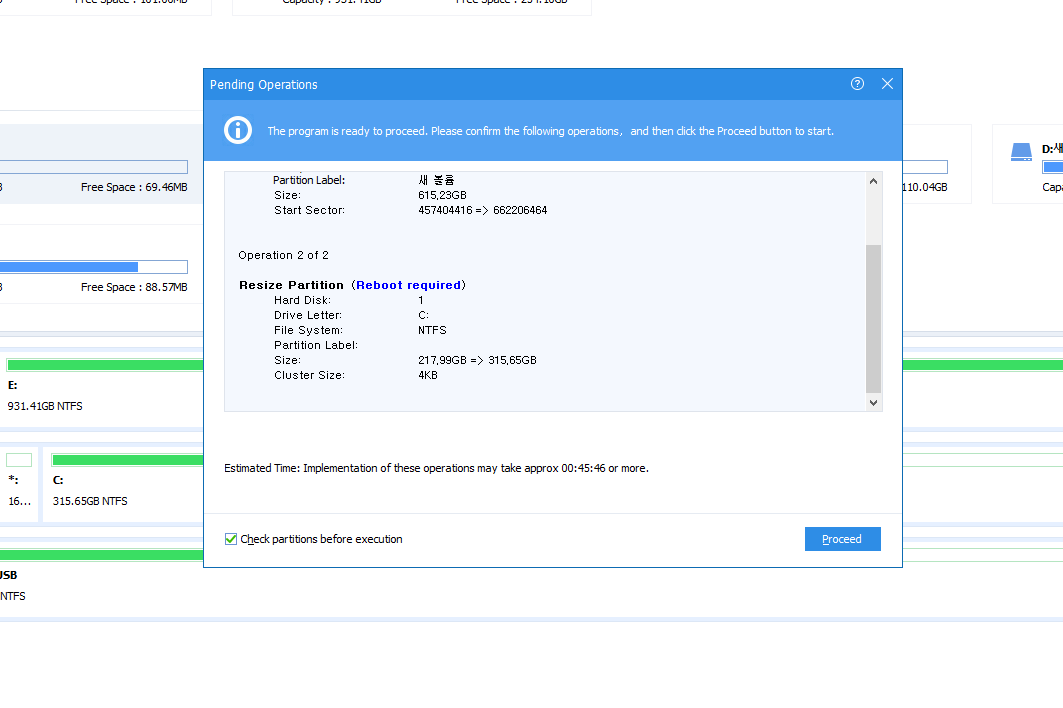The width and height of the screenshot is (1063, 708).
Task: Click the blue info icon in the banner
Action: tap(238, 130)
